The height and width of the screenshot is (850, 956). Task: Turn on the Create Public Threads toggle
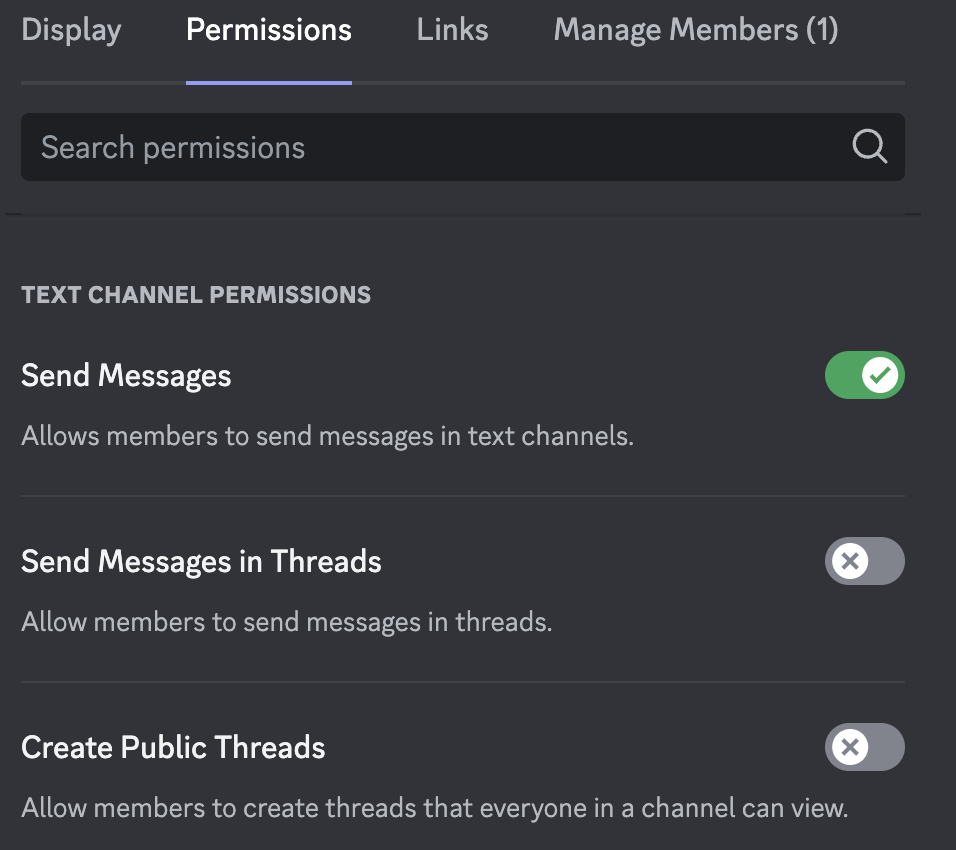[865, 747]
